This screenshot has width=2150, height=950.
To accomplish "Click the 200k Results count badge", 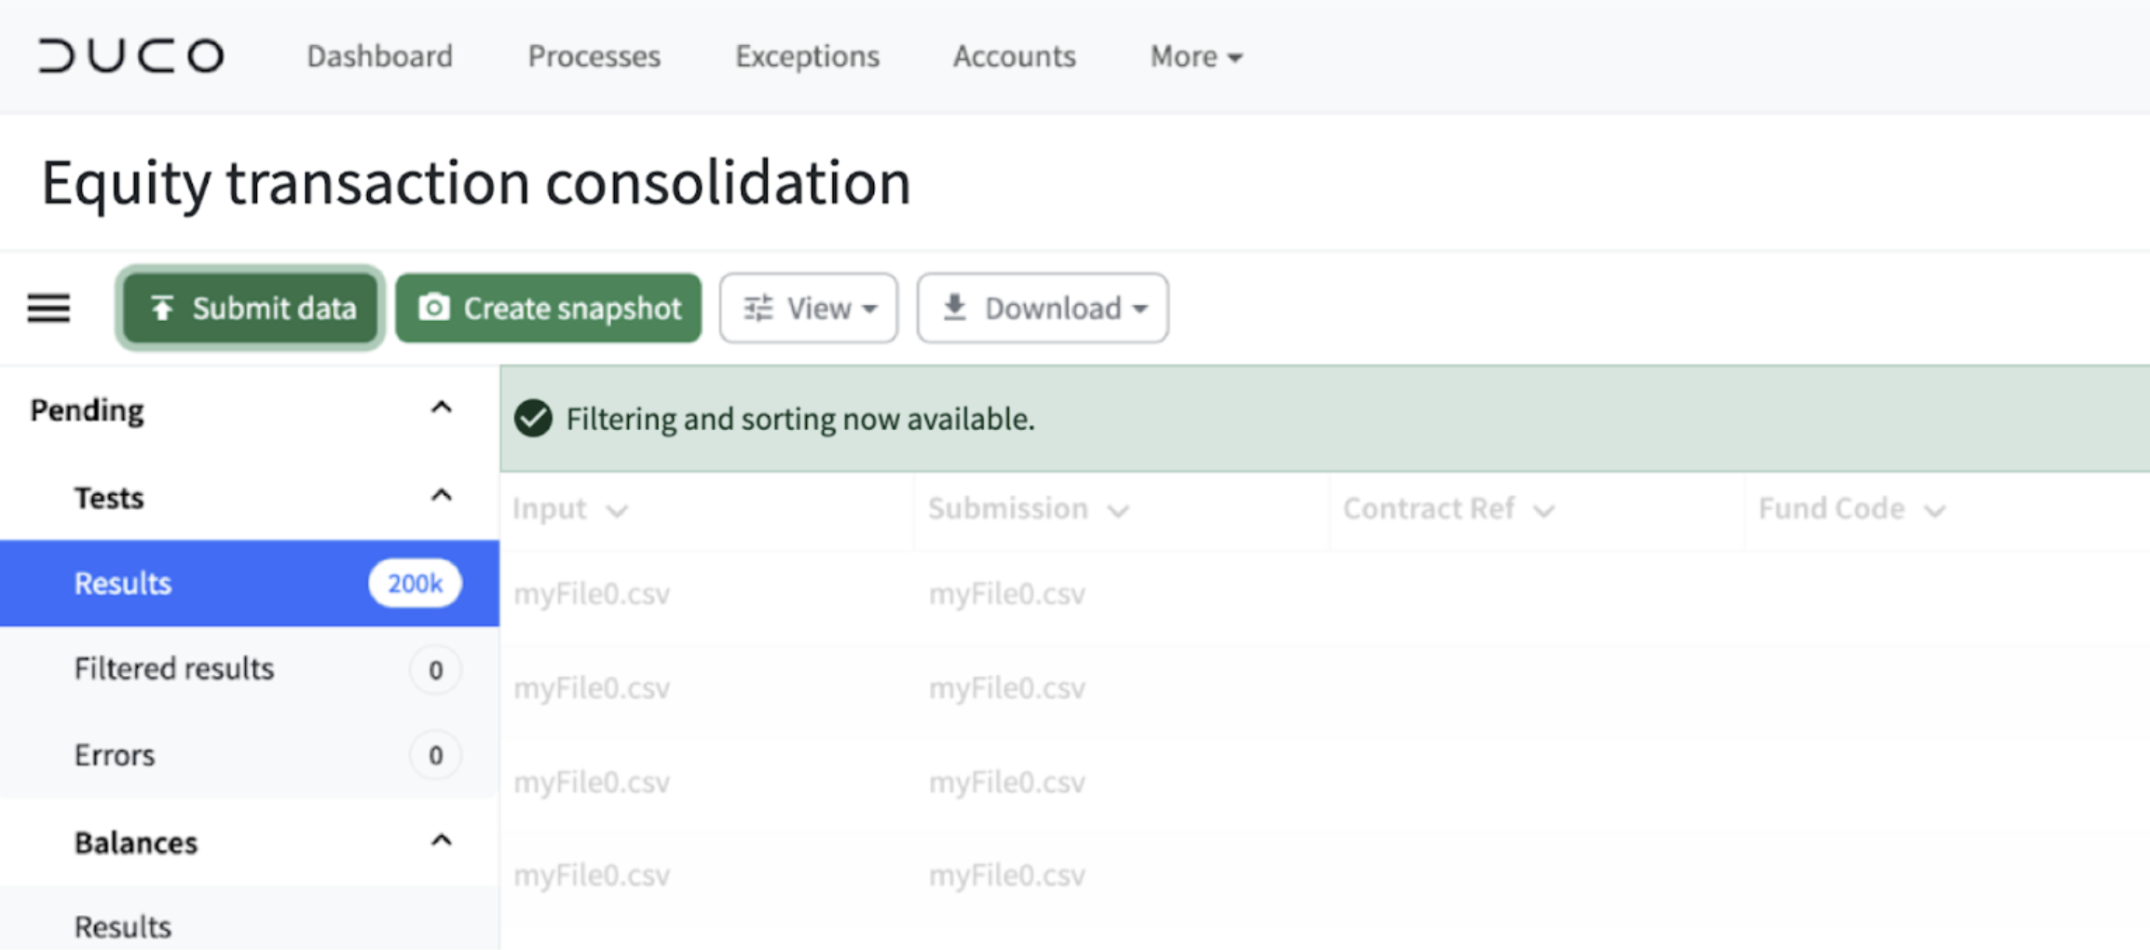I will 415,583.
